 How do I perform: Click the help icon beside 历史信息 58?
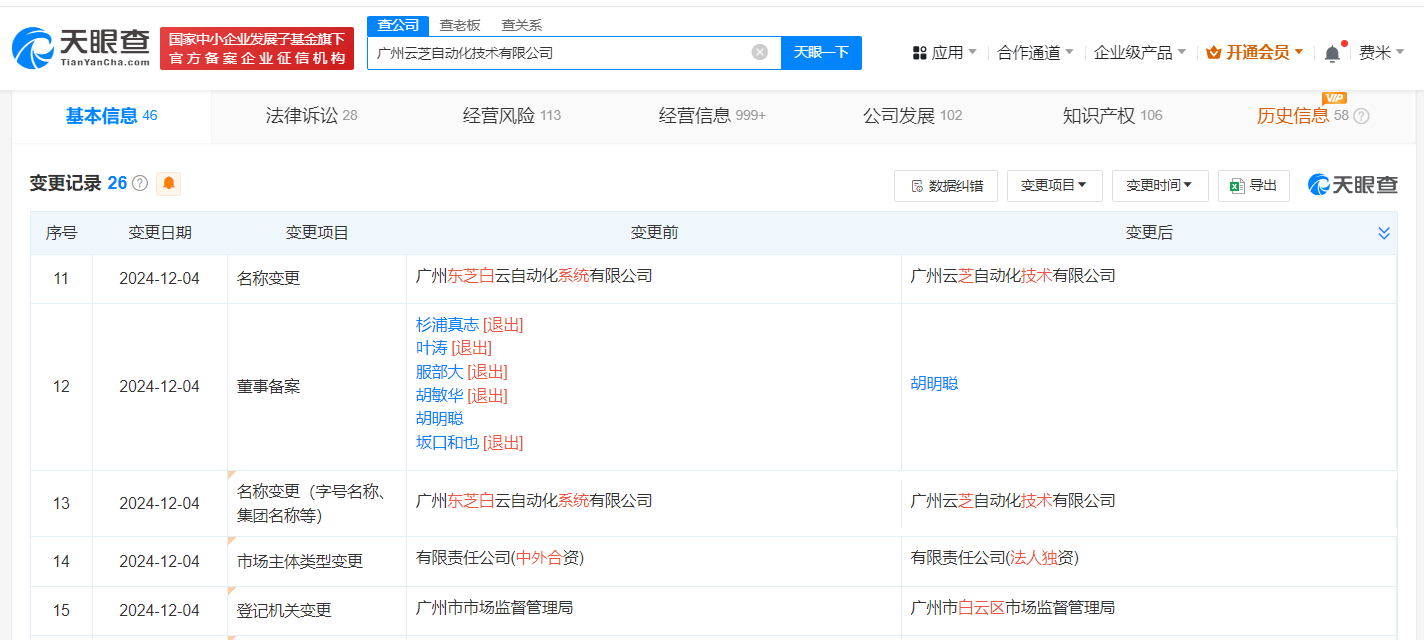(1361, 116)
